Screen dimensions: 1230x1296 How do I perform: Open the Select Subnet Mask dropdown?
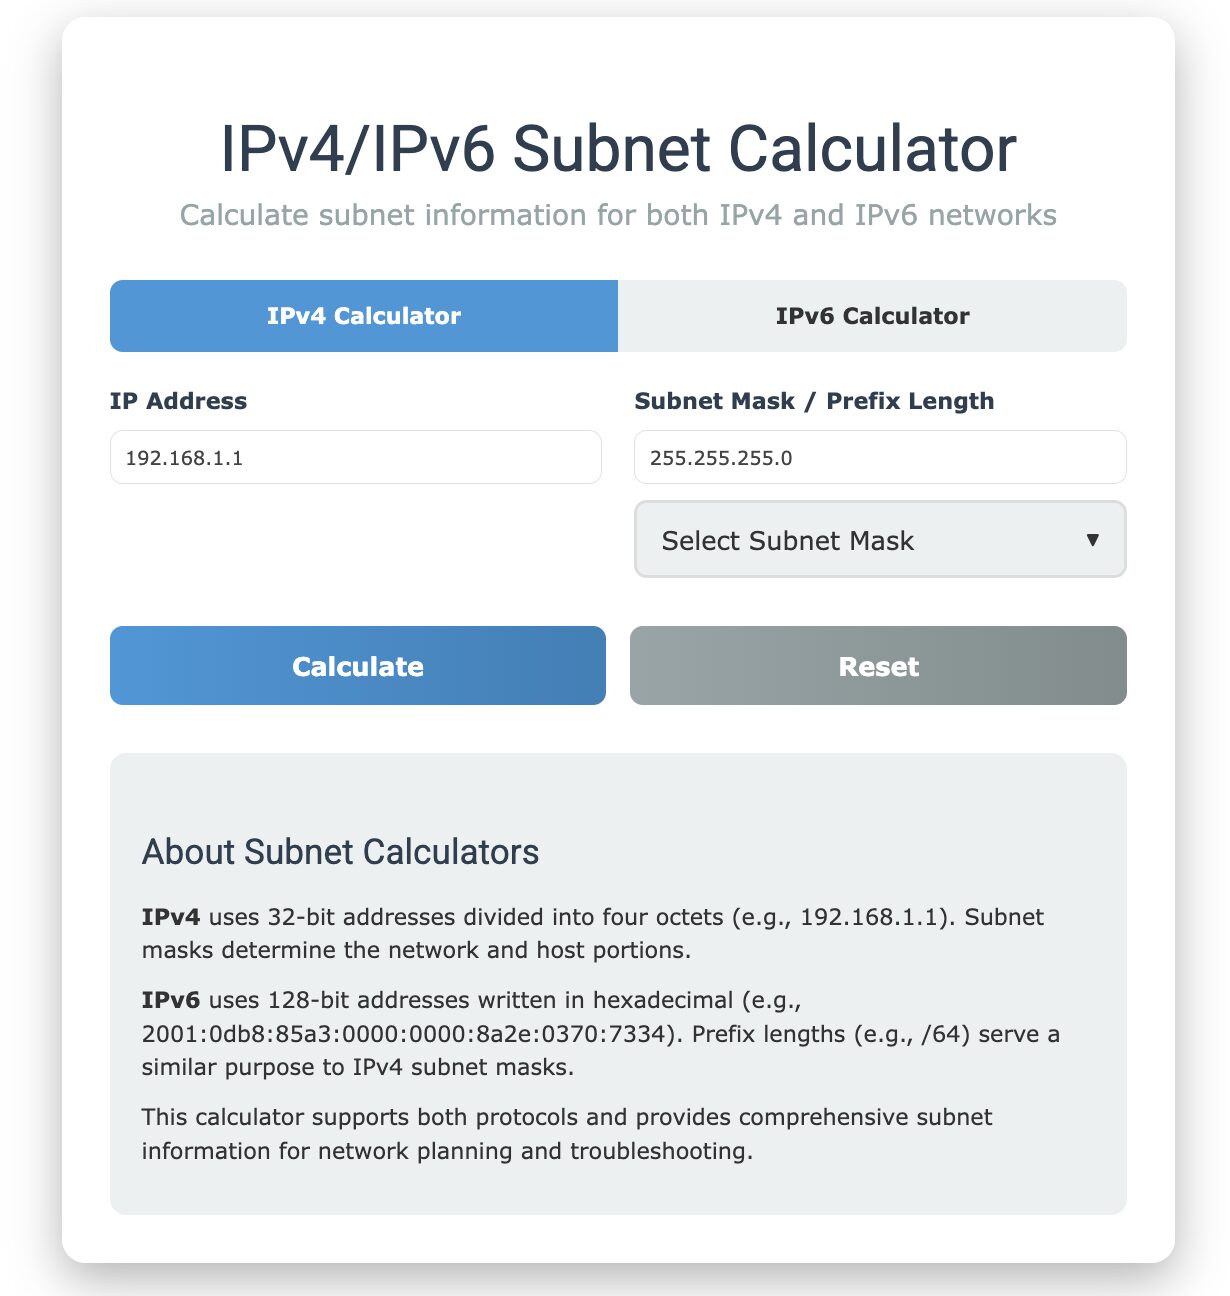pos(879,540)
